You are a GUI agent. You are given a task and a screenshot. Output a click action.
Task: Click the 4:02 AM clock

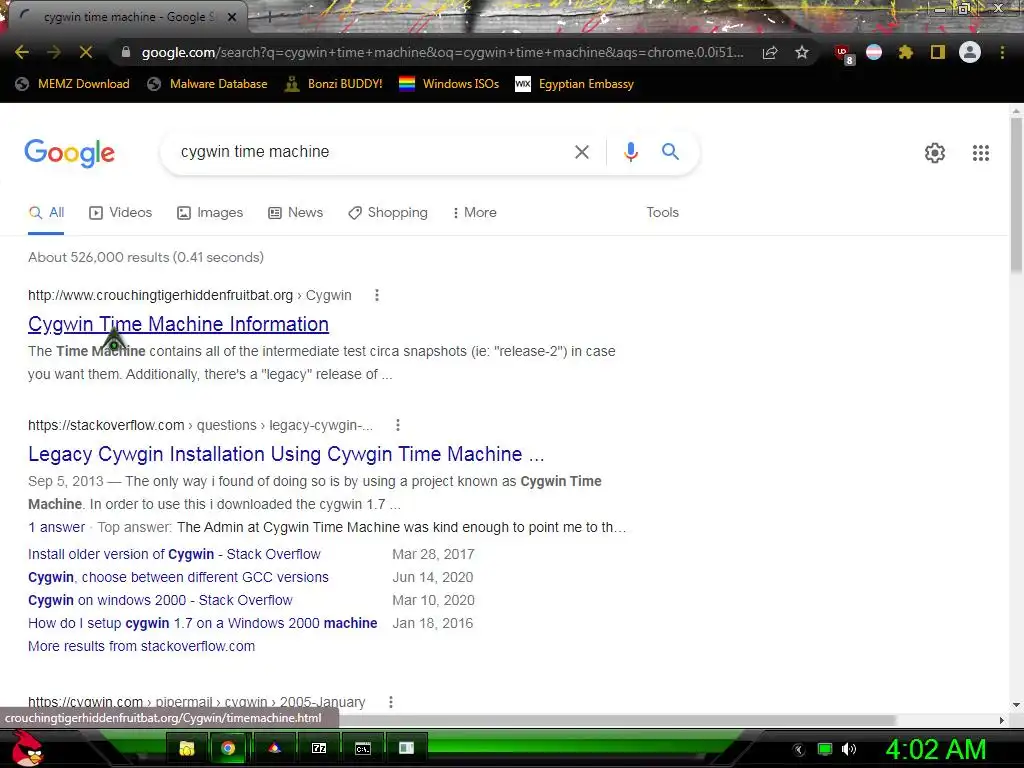point(936,750)
